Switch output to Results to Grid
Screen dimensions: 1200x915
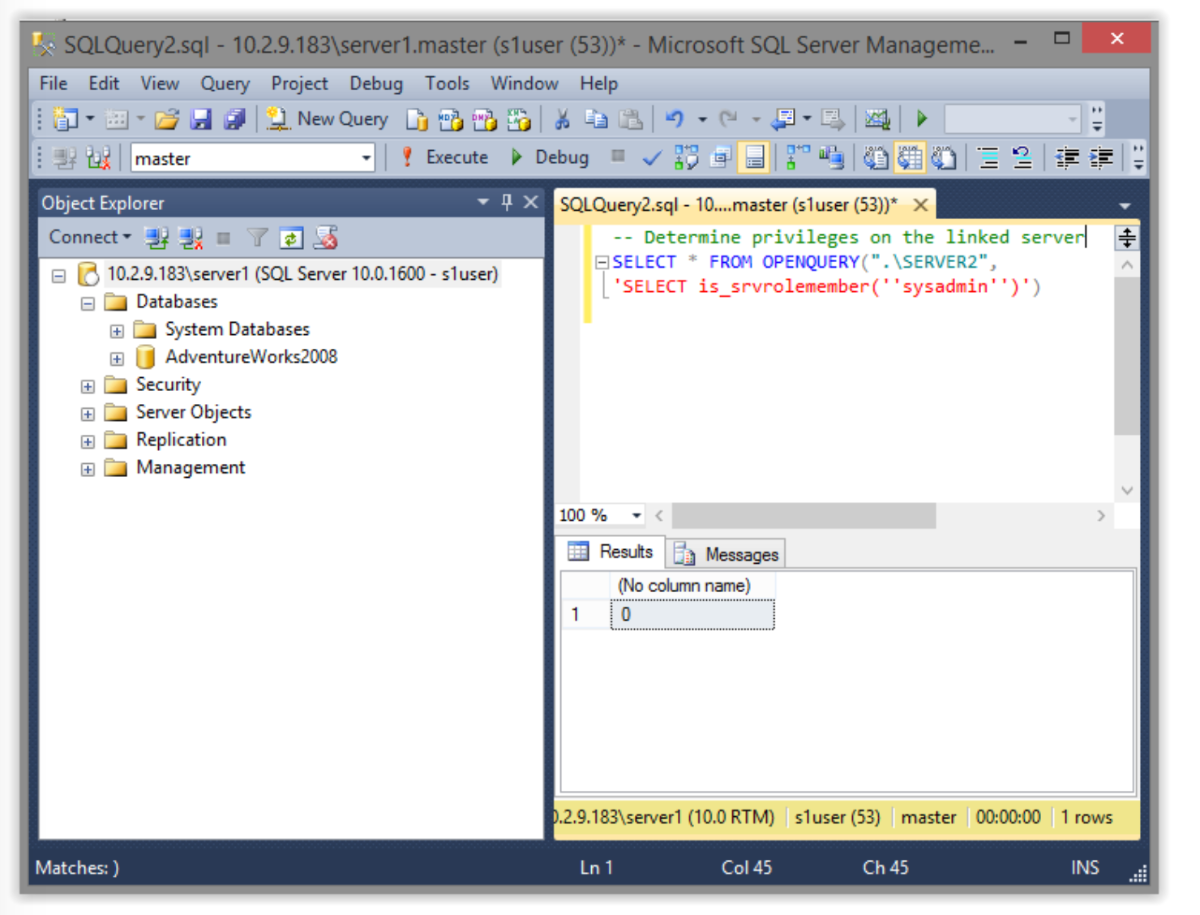[x=909, y=157]
